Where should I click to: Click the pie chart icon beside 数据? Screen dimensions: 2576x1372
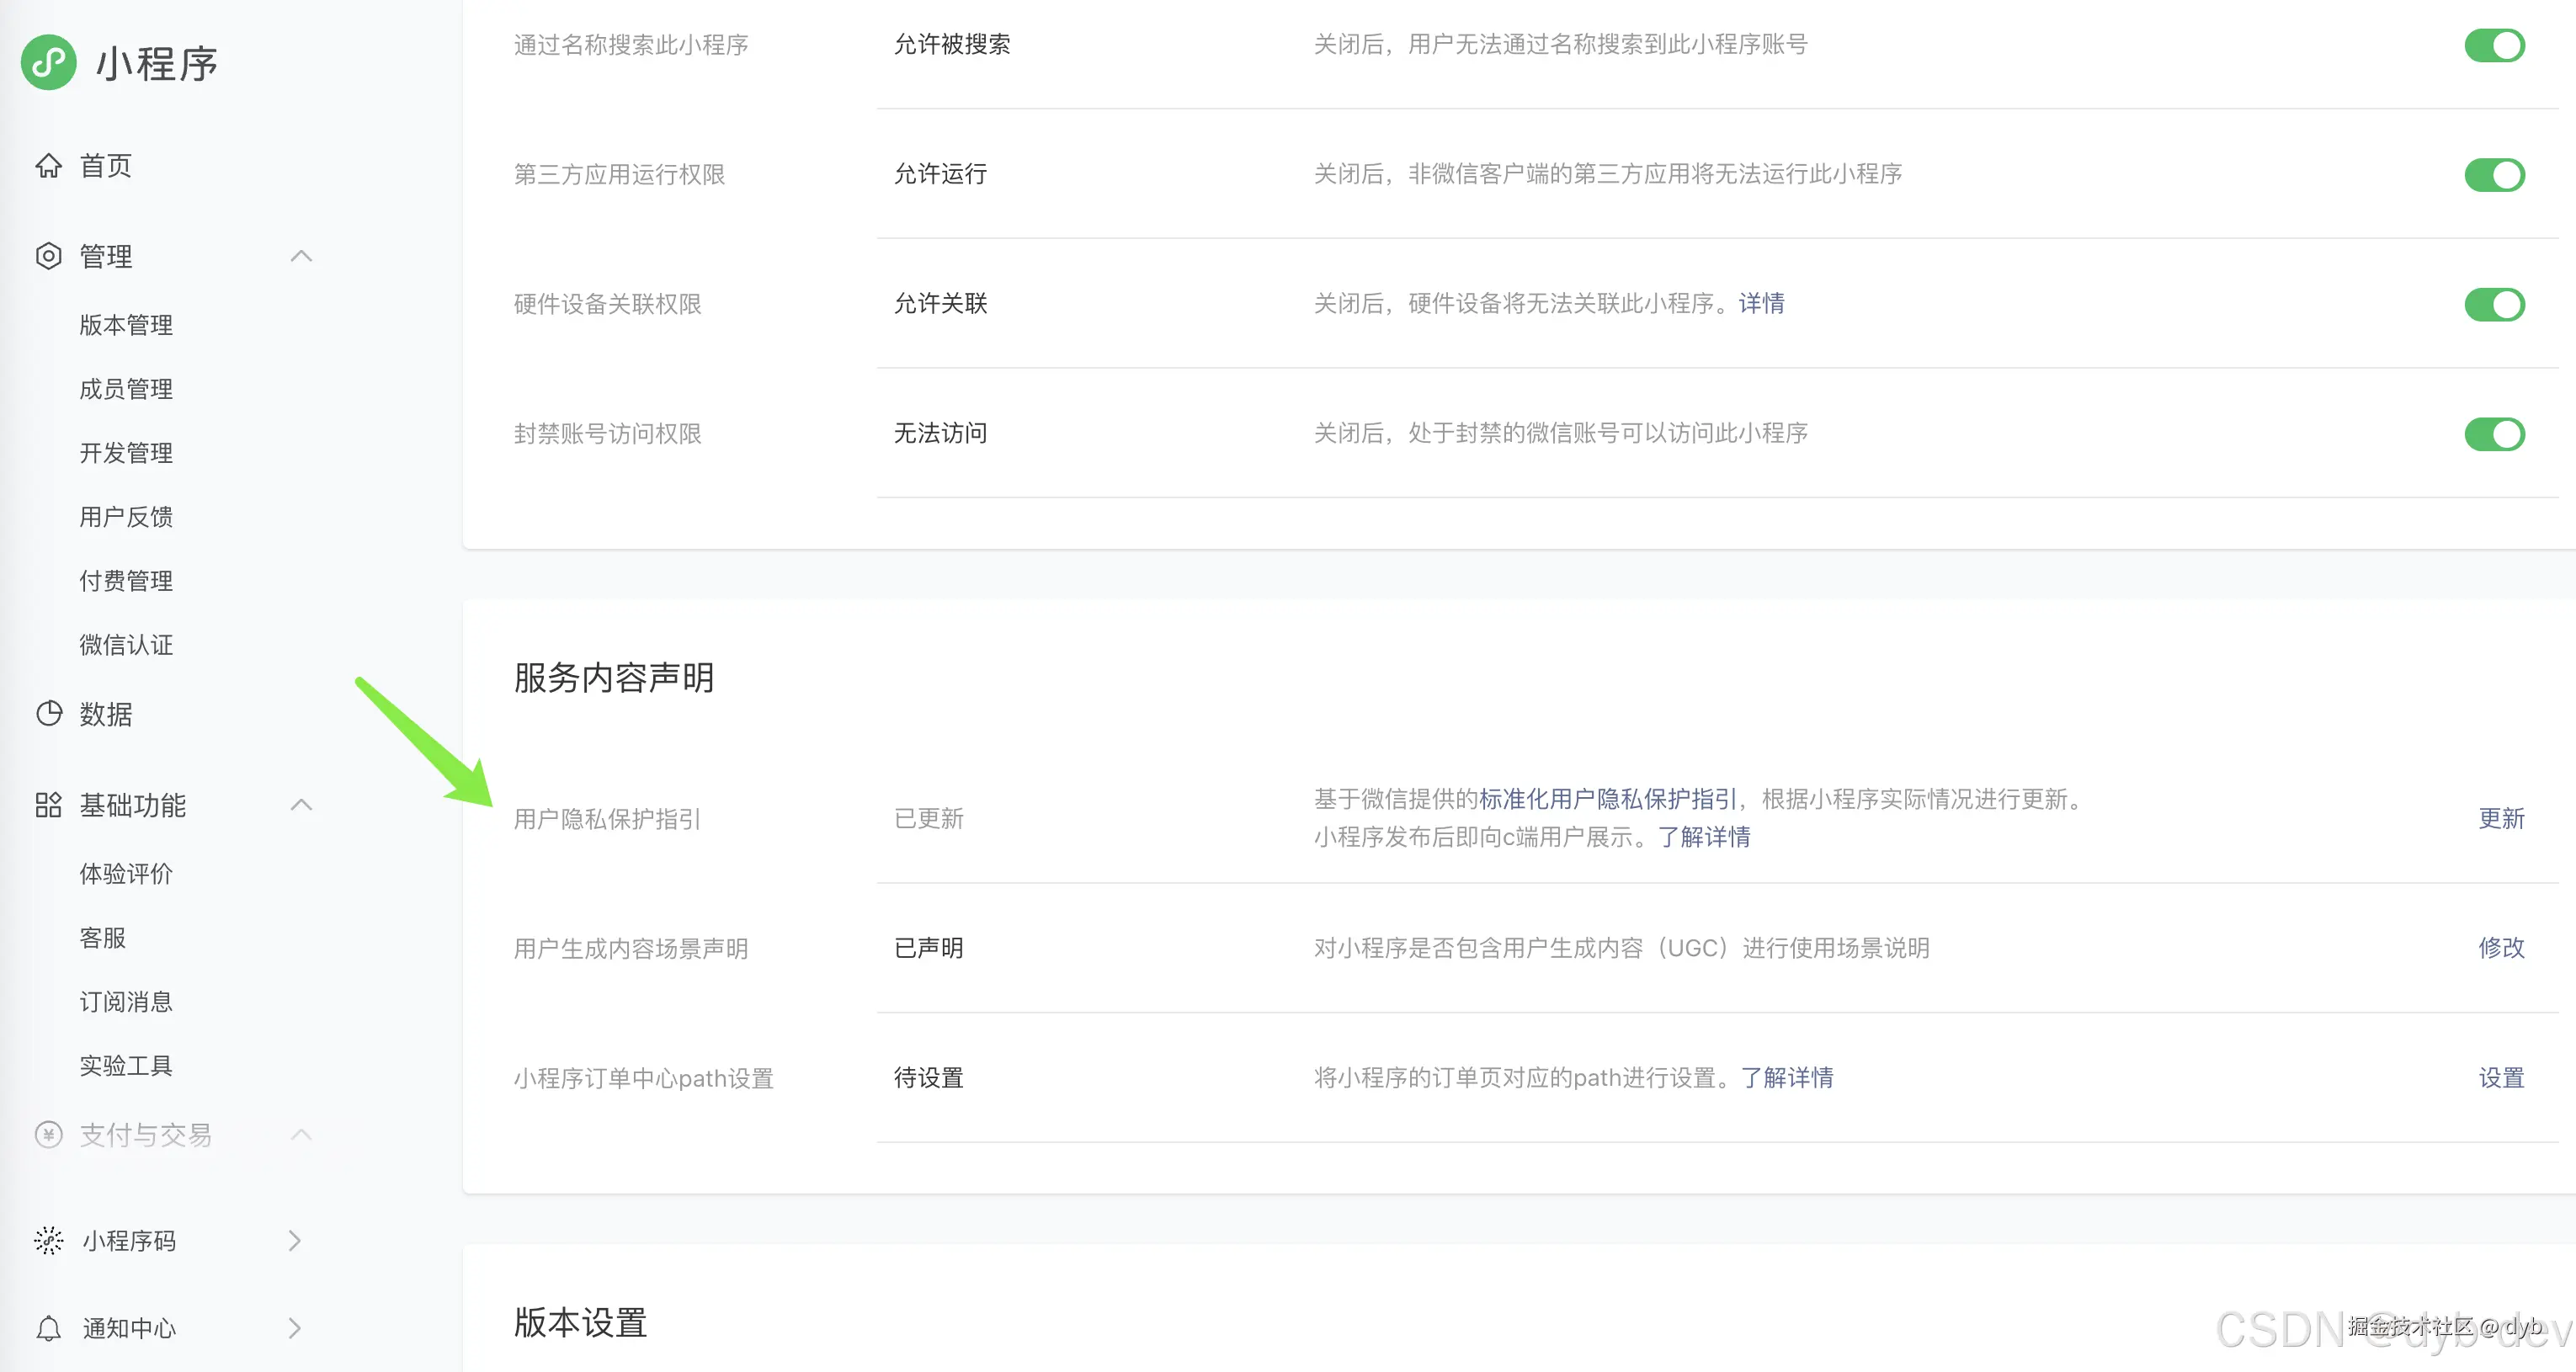[x=48, y=714]
